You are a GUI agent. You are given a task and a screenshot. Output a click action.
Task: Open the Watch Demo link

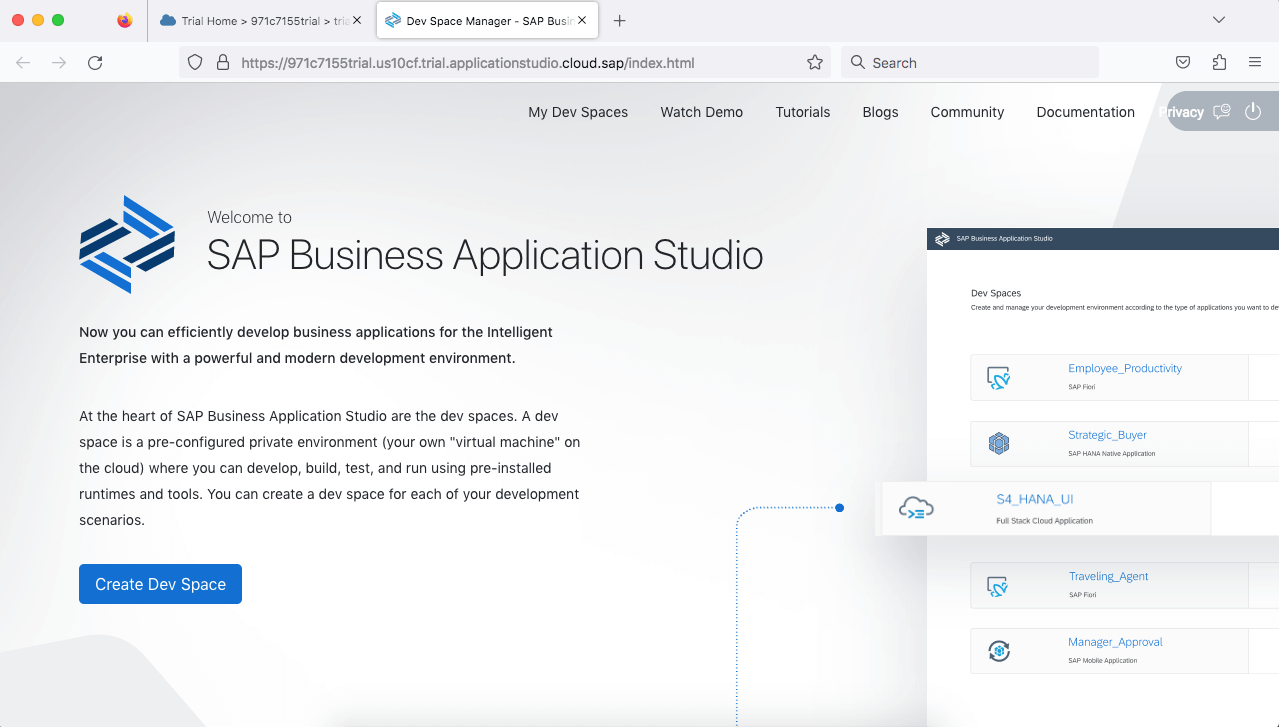702,112
